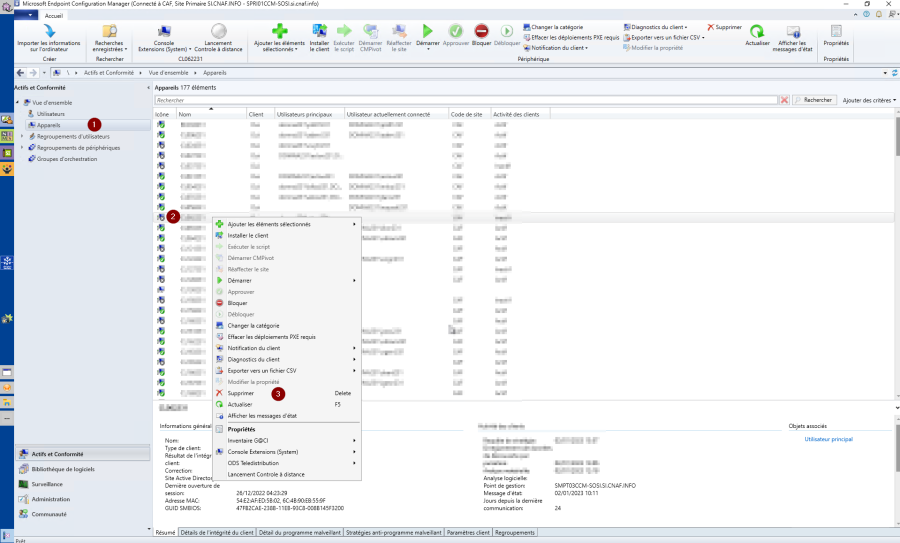Screen dimensions: 900x543
Task: Click the back navigation arrow
Action: 21,73
